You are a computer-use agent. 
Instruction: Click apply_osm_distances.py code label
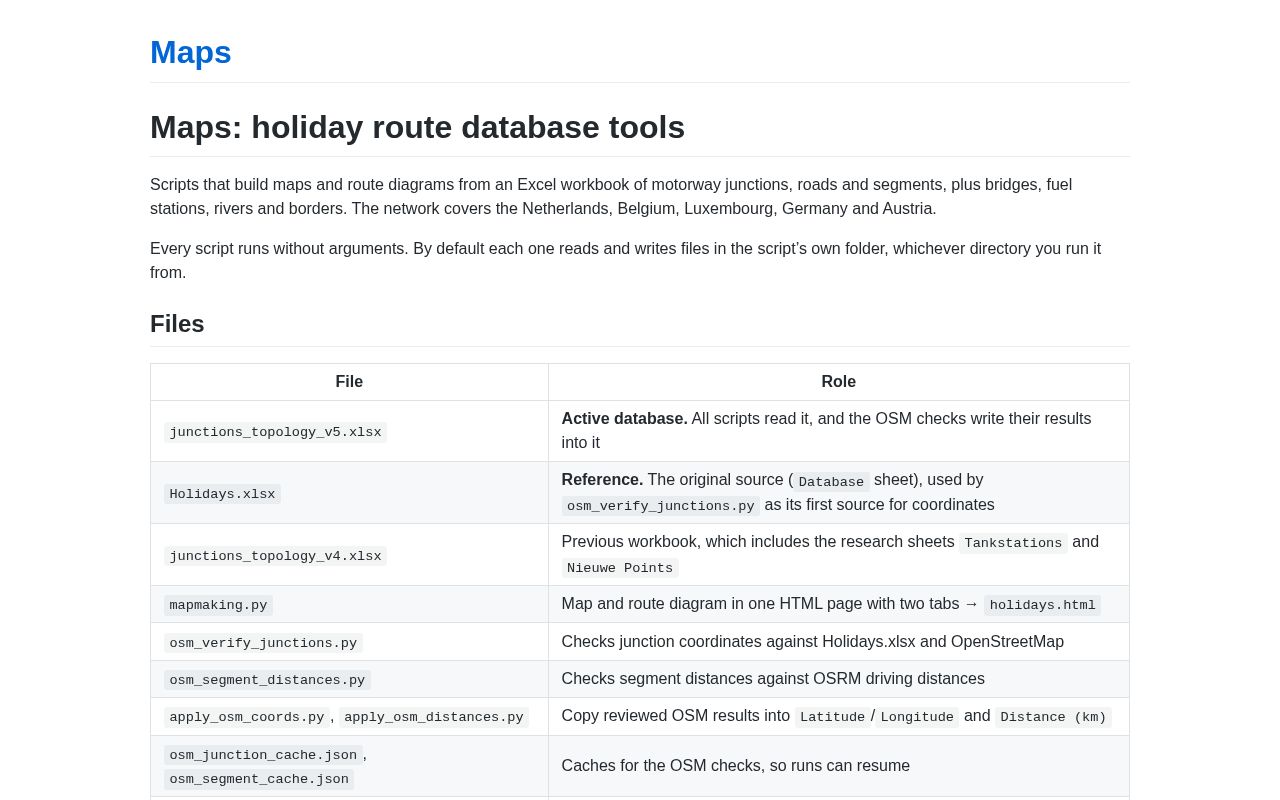tap(434, 717)
